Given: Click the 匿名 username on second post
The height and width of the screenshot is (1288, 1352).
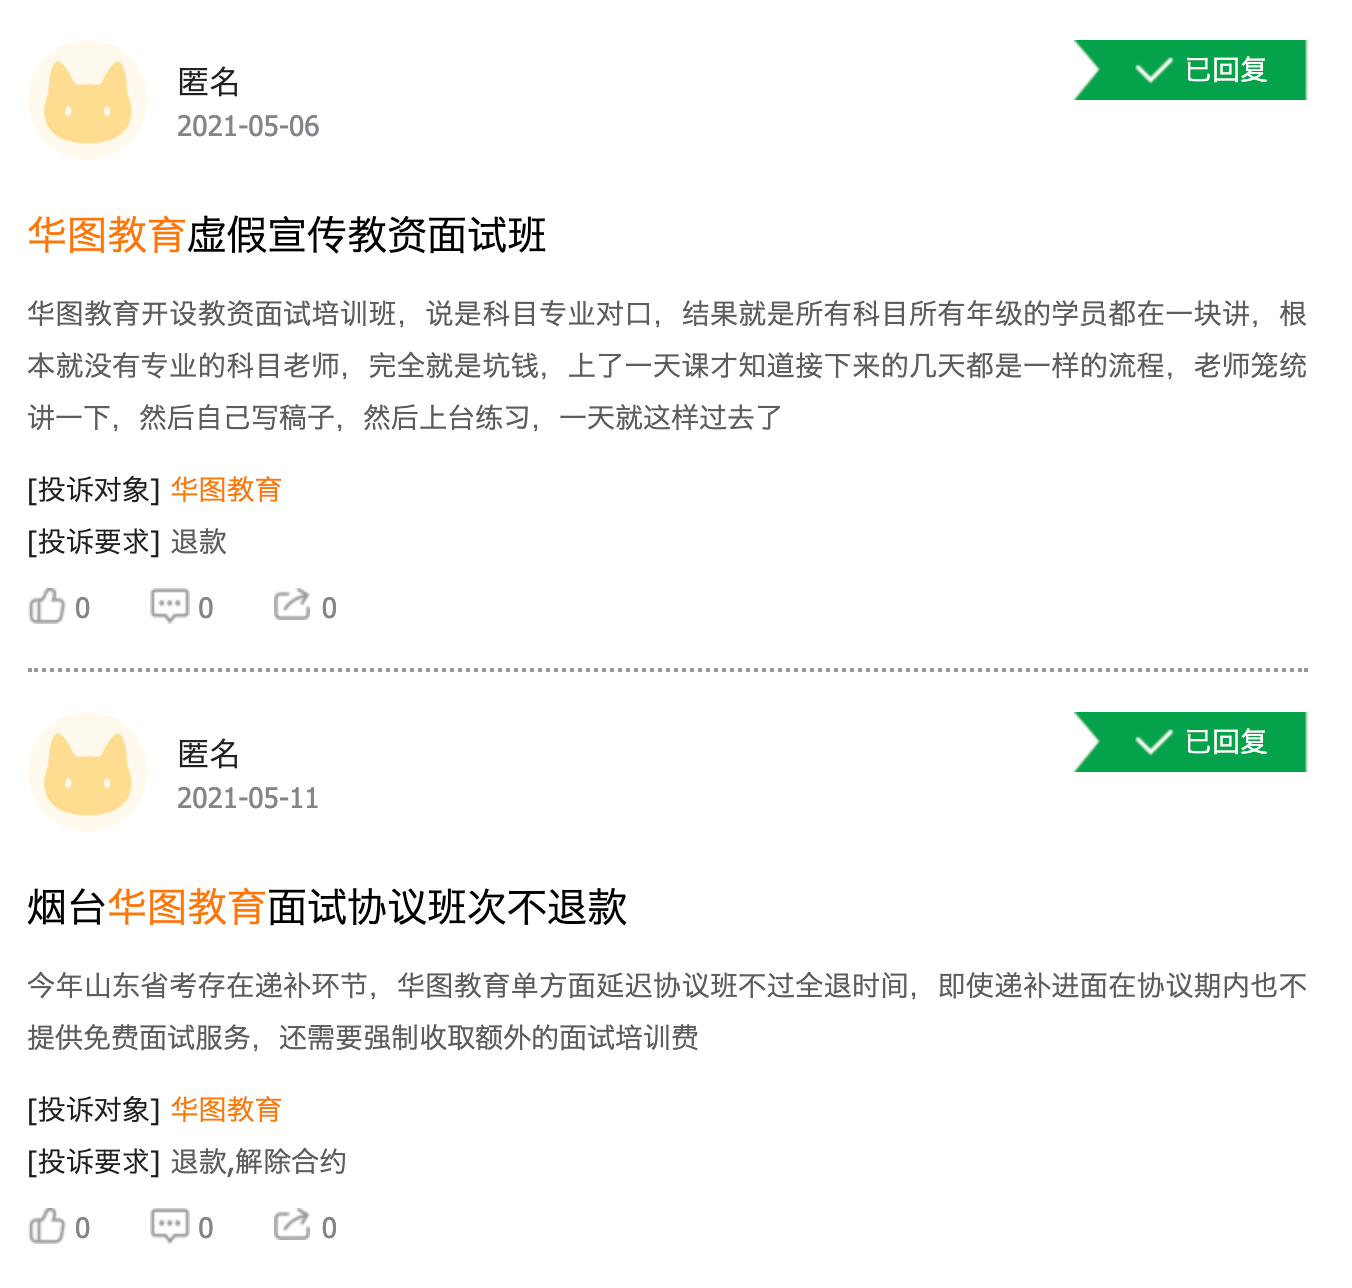Looking at the screenshot, I should (208, 754).
